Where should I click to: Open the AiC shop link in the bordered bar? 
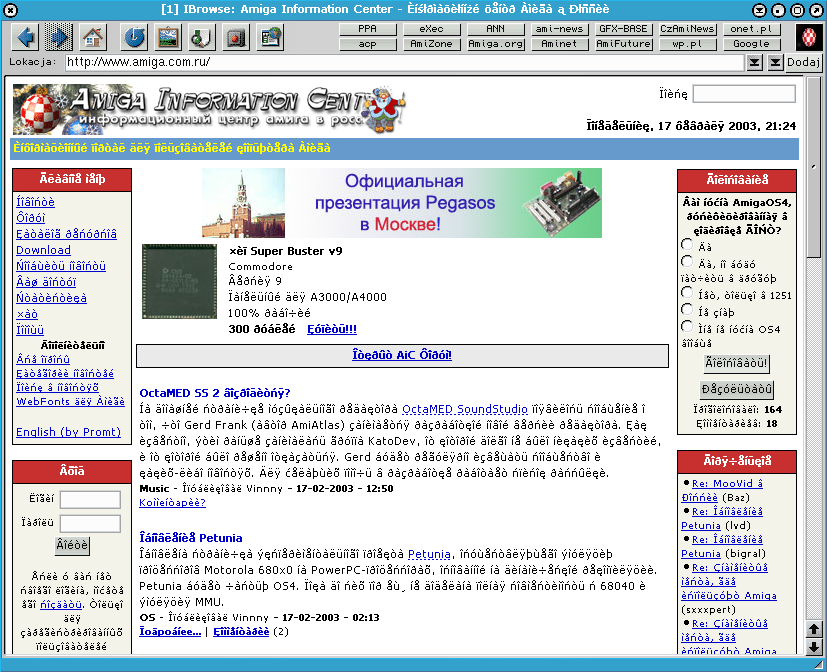(402, 355)
